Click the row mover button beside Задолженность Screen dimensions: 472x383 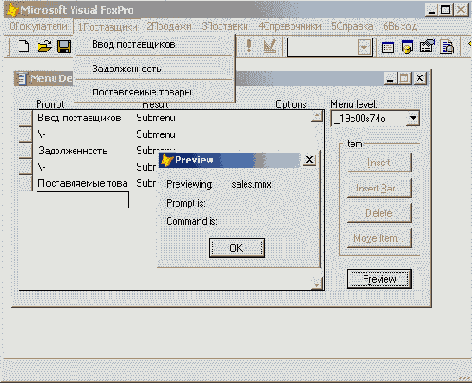pyautogui.click(x=26, y=151)
